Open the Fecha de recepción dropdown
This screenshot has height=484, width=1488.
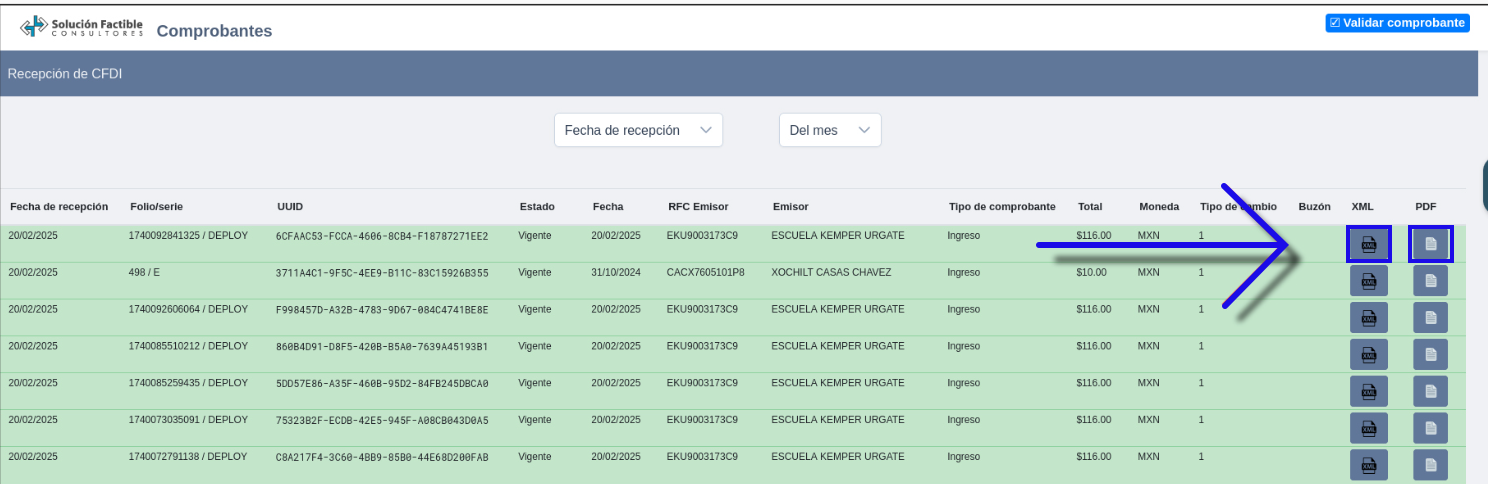tap(638, 130)
